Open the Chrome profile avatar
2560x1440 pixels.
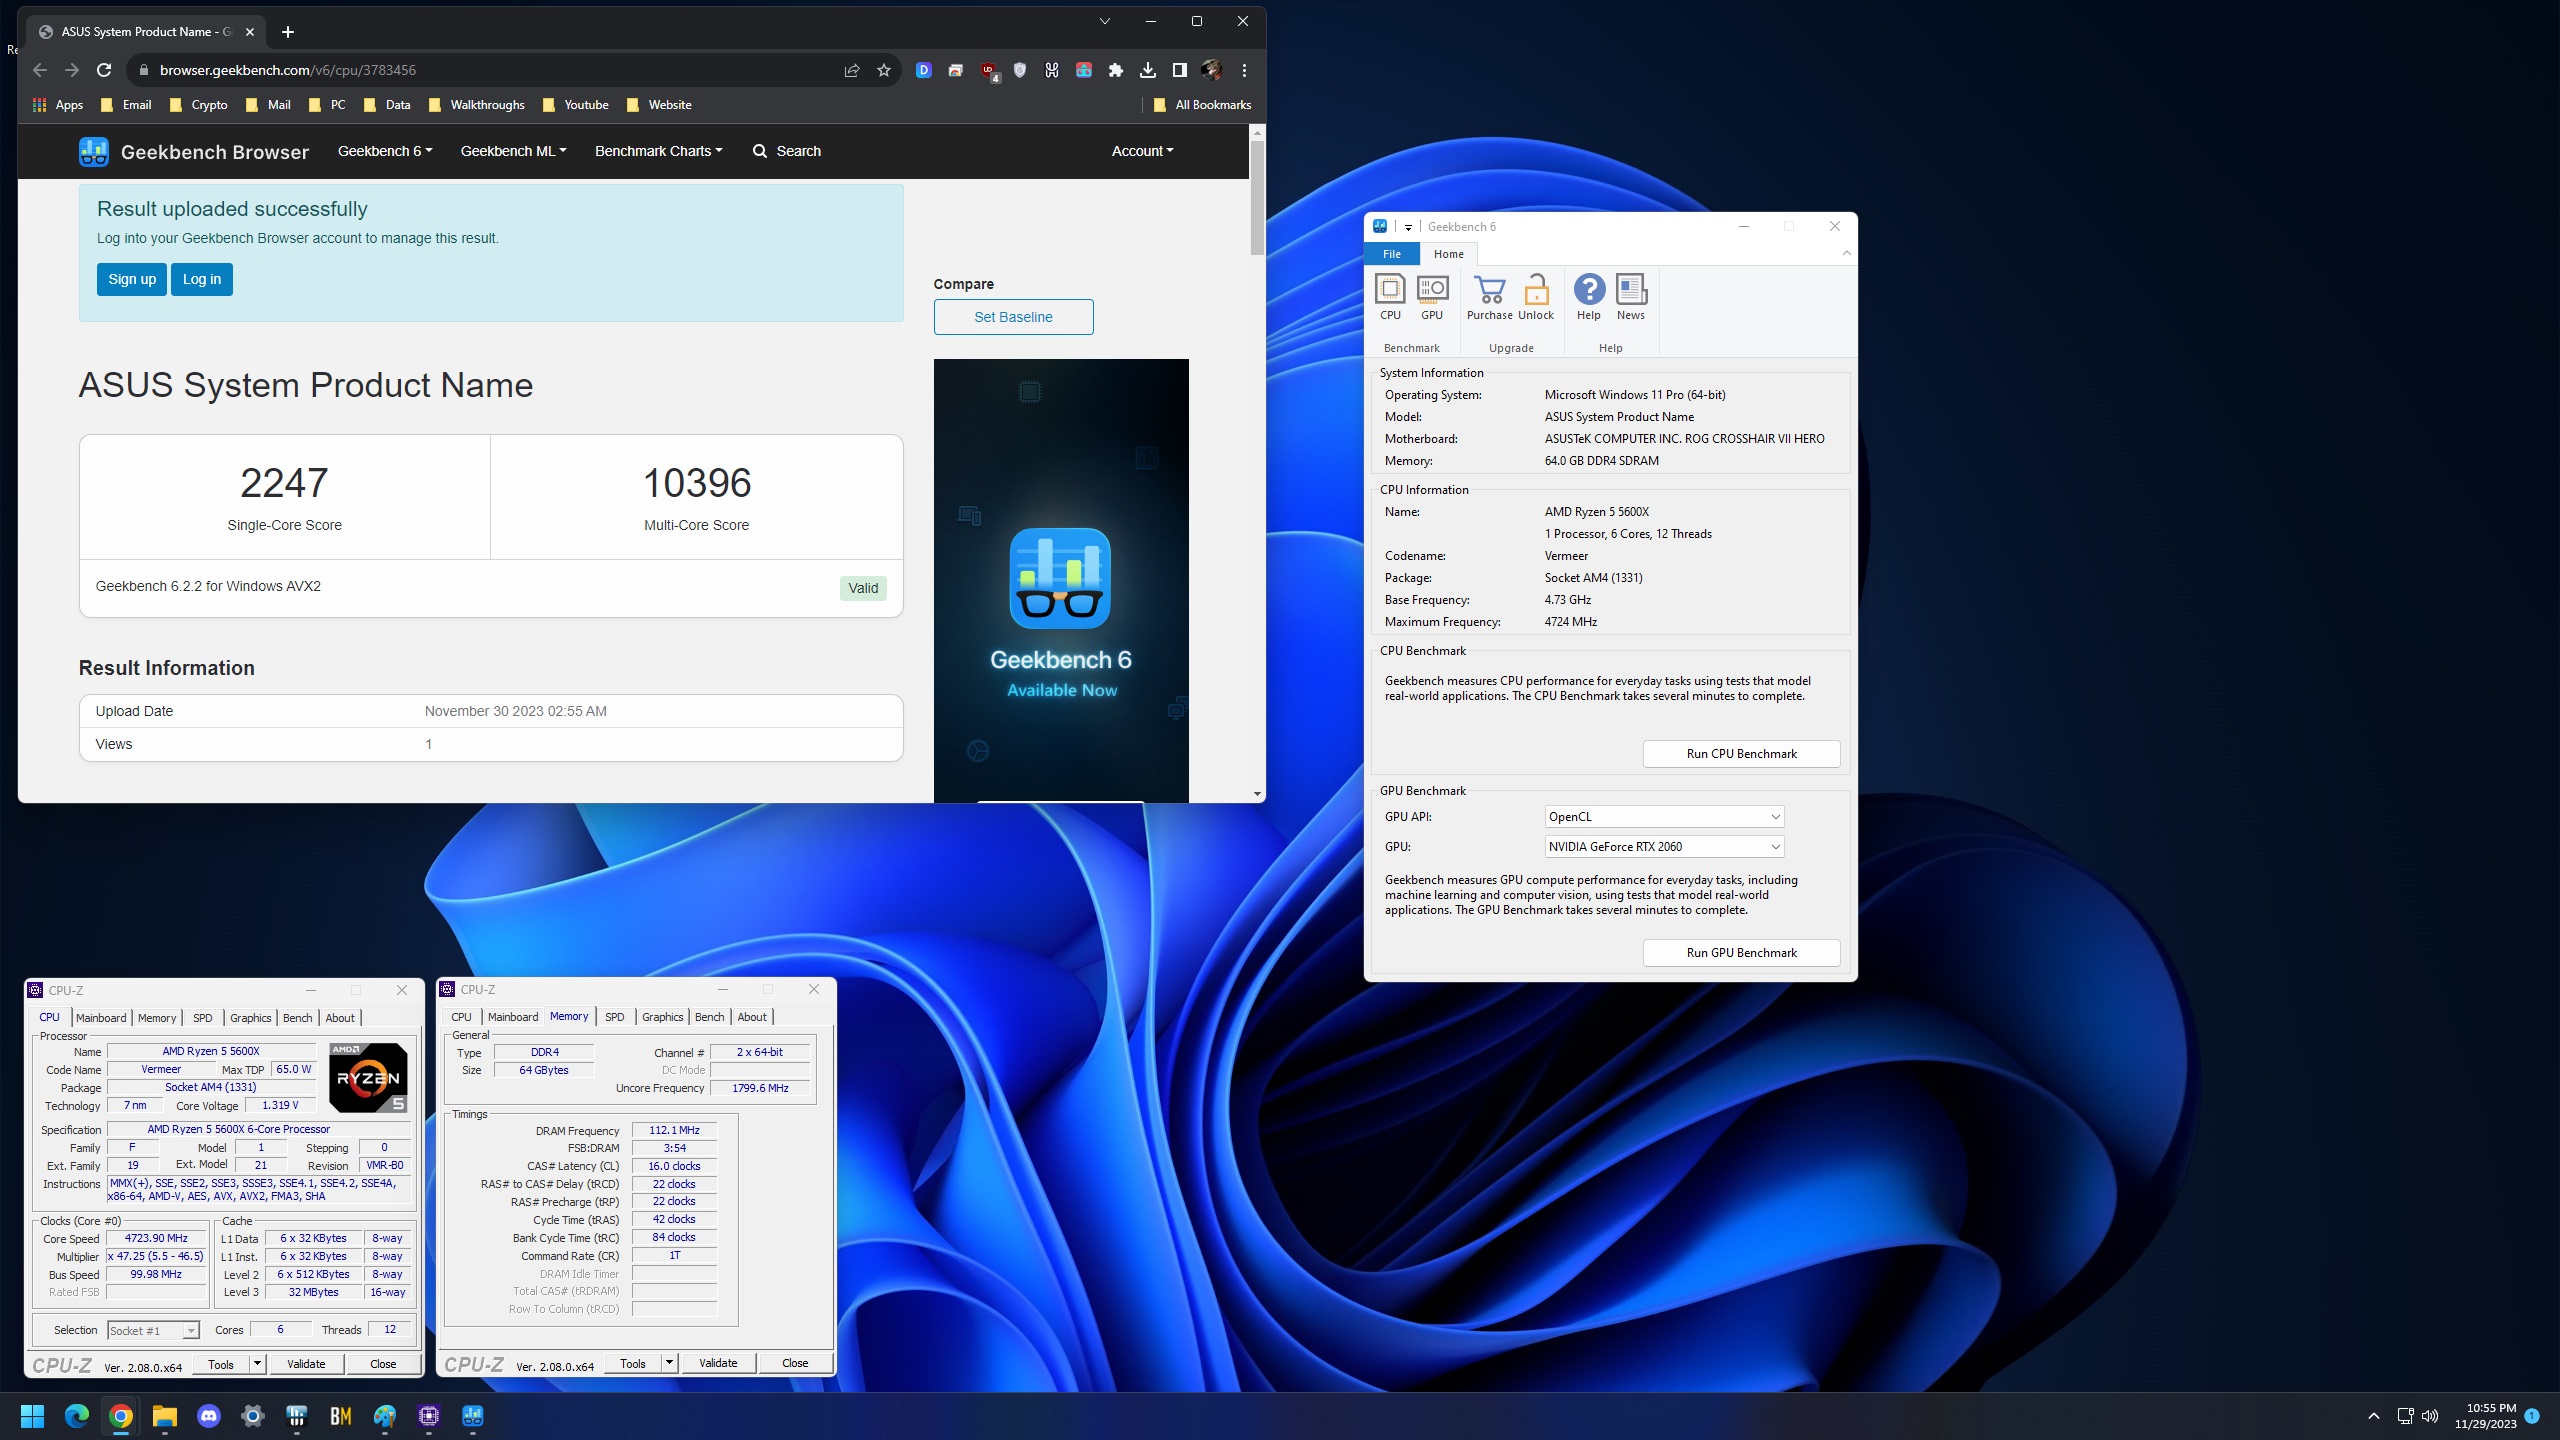pos(1212,70)
